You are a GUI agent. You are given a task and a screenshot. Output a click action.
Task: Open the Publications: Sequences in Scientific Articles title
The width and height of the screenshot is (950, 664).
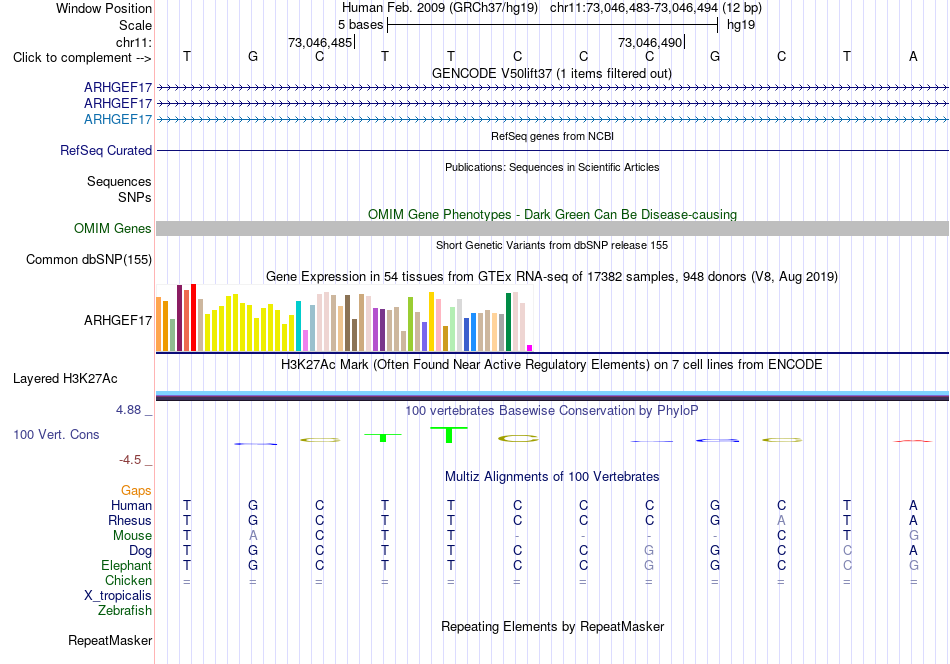[552, 167]
